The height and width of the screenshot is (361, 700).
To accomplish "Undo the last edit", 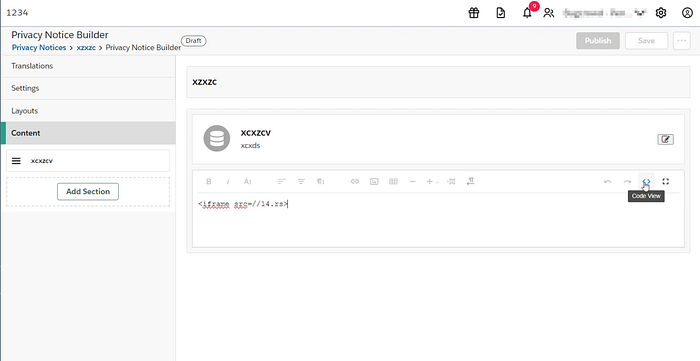I will point(608,182).
